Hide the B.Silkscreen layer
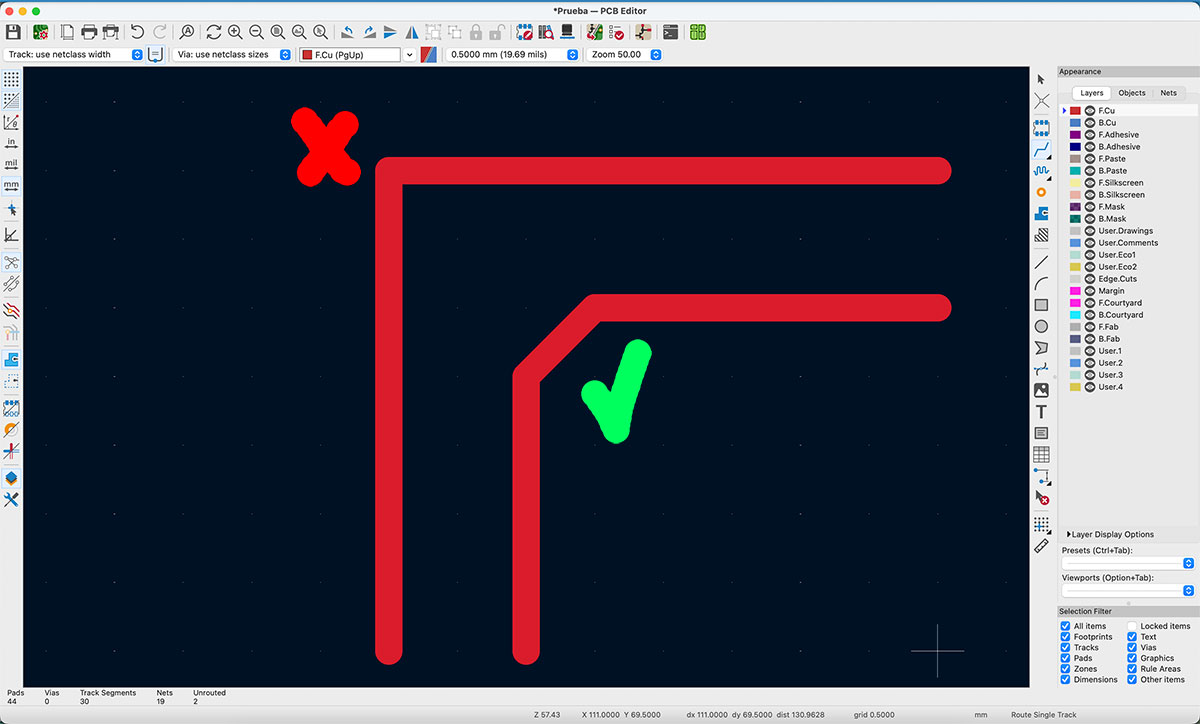 [1091, 194]
